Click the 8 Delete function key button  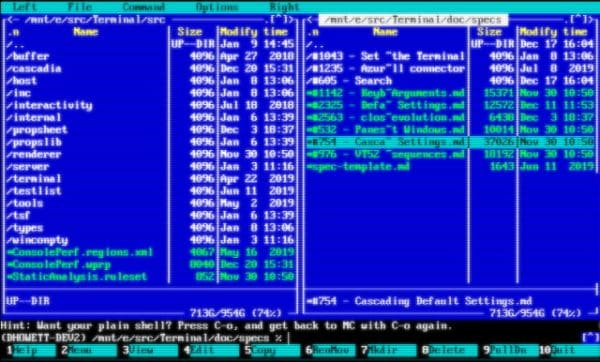click(450, 350)
